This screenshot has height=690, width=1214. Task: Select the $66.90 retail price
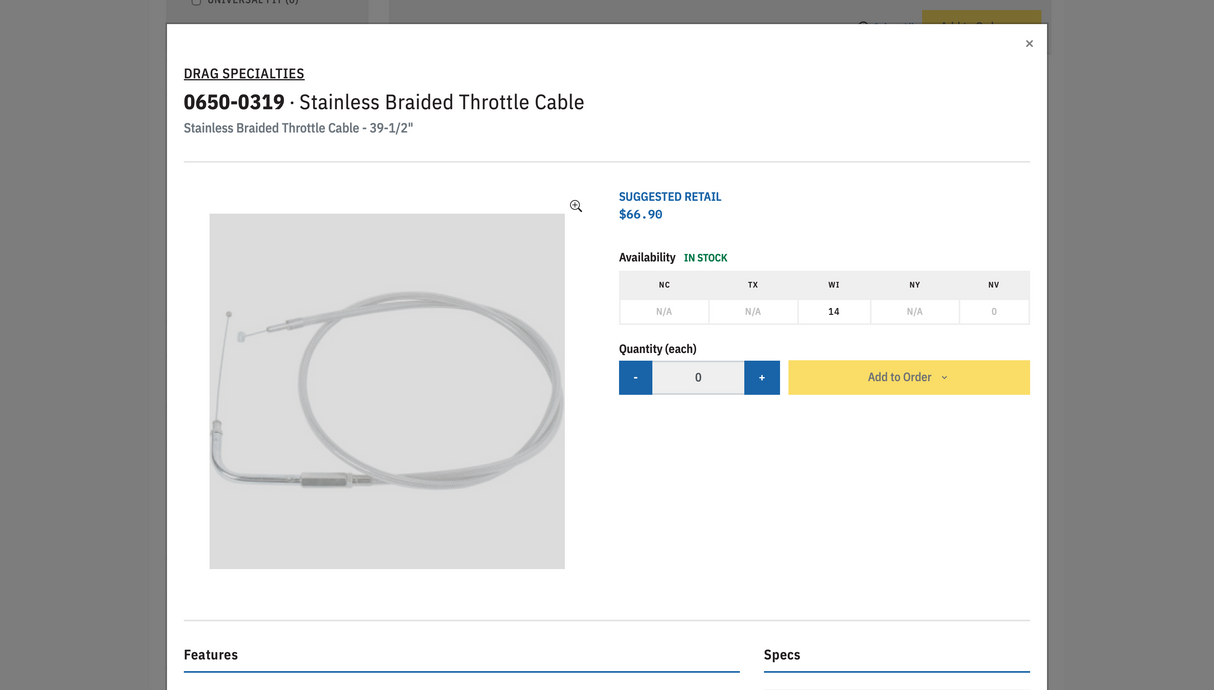tap(641, 214)
